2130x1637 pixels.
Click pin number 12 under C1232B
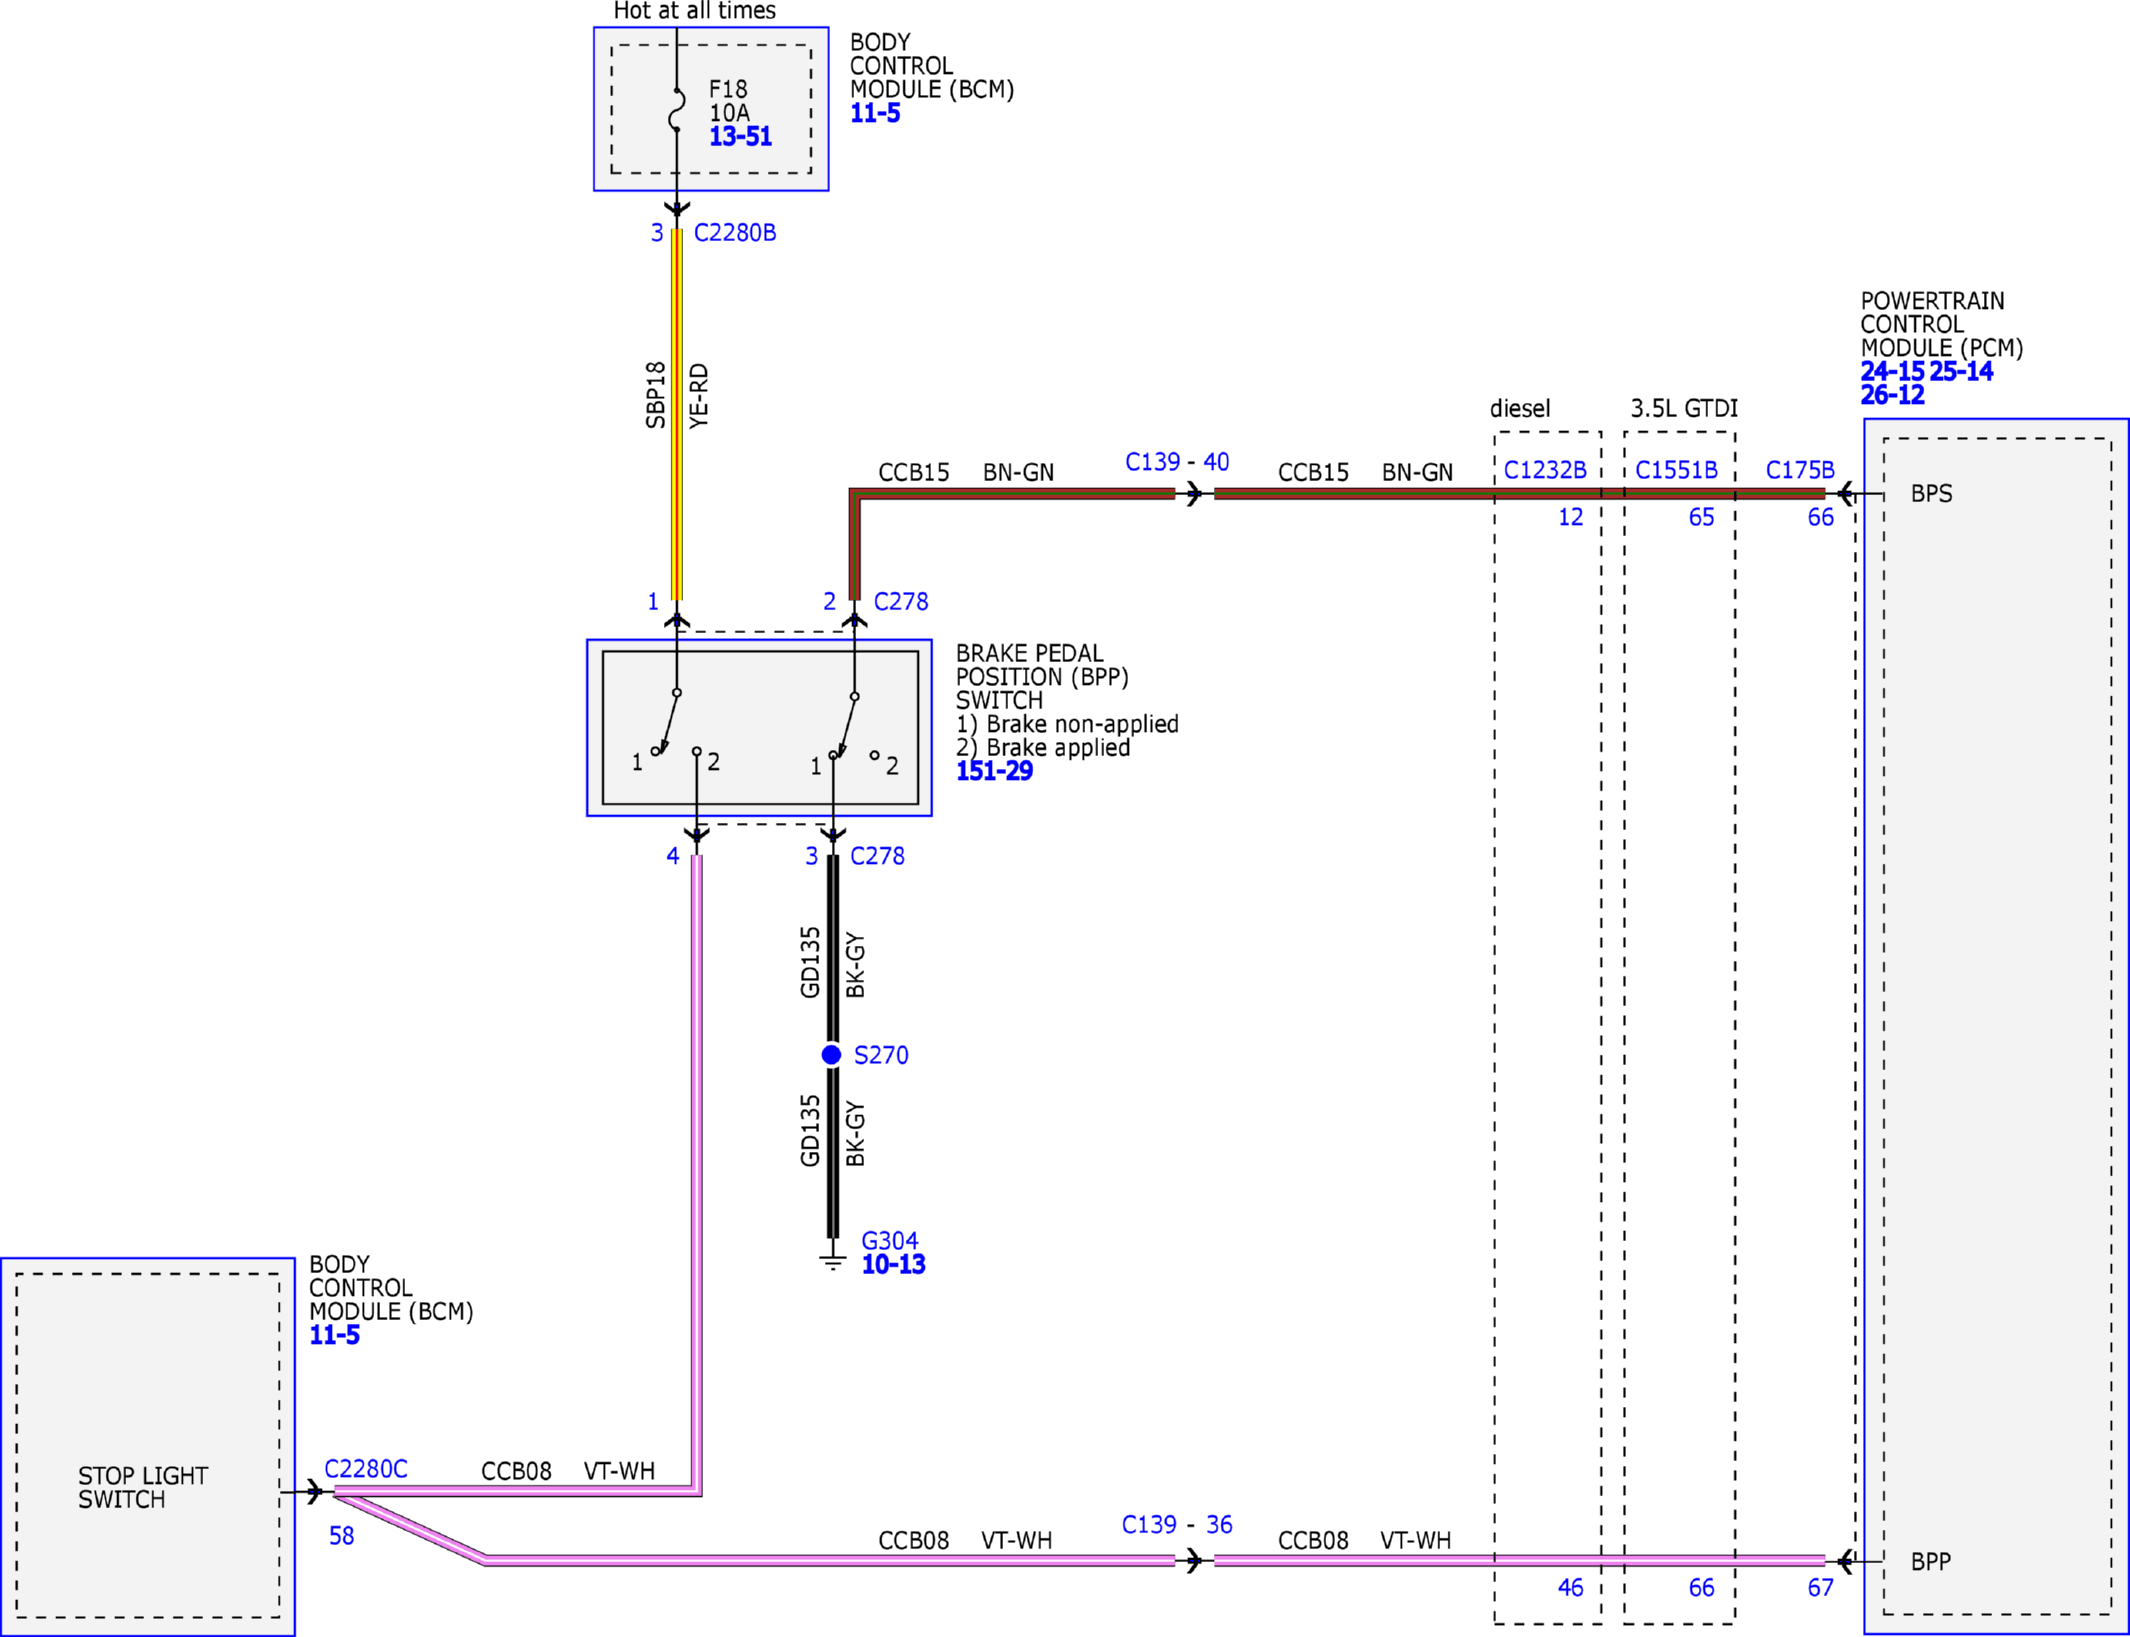[1570, 518]
